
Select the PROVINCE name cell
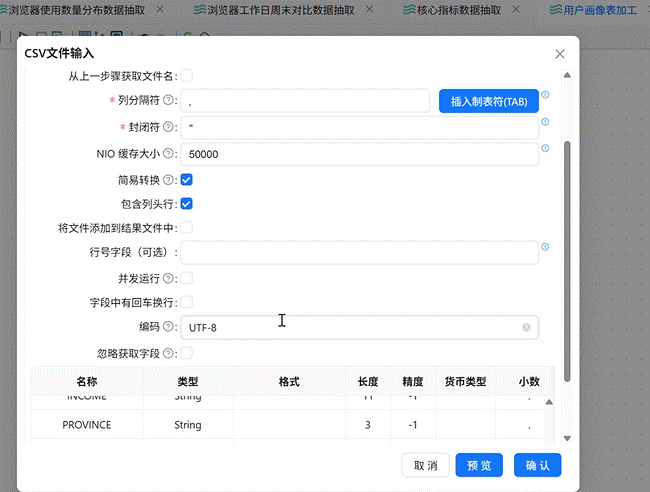pos(87,425)
